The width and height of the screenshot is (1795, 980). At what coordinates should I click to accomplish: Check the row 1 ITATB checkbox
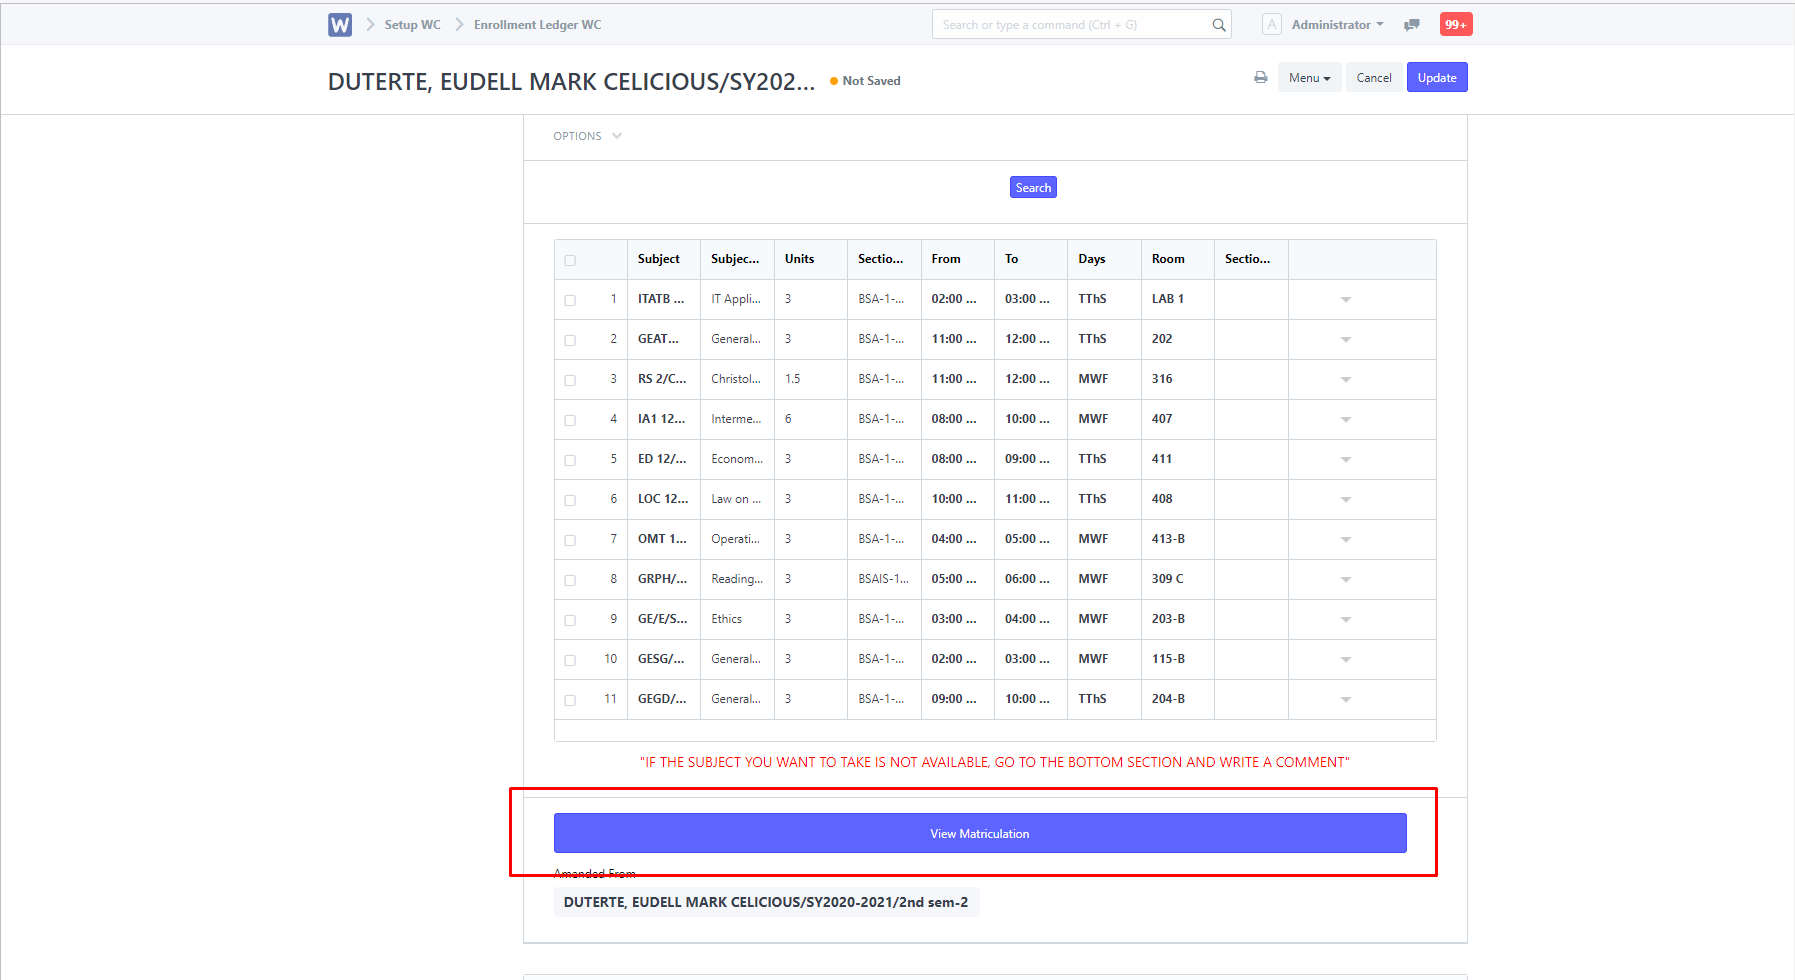pyautogui.click(x=570, y=300)
